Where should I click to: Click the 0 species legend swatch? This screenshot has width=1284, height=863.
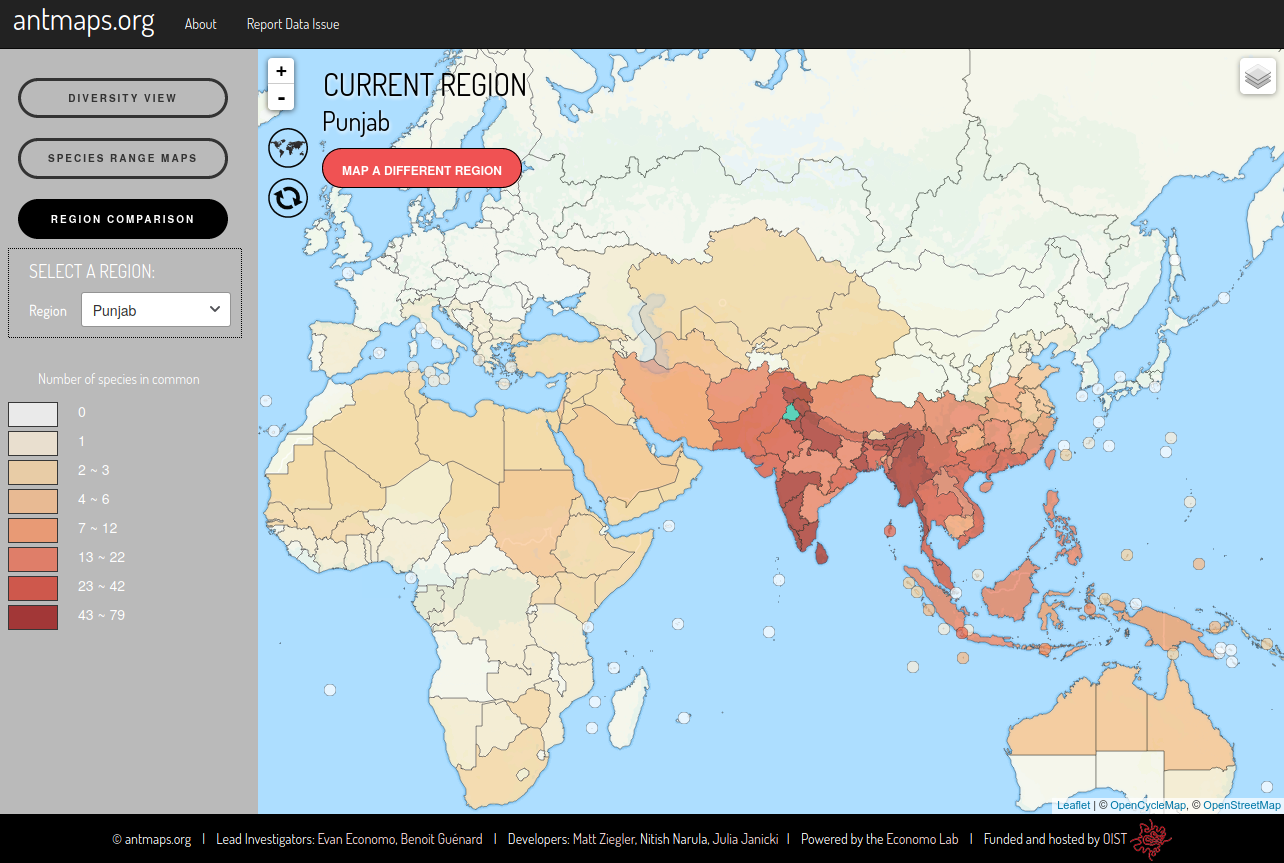point(33,414)
